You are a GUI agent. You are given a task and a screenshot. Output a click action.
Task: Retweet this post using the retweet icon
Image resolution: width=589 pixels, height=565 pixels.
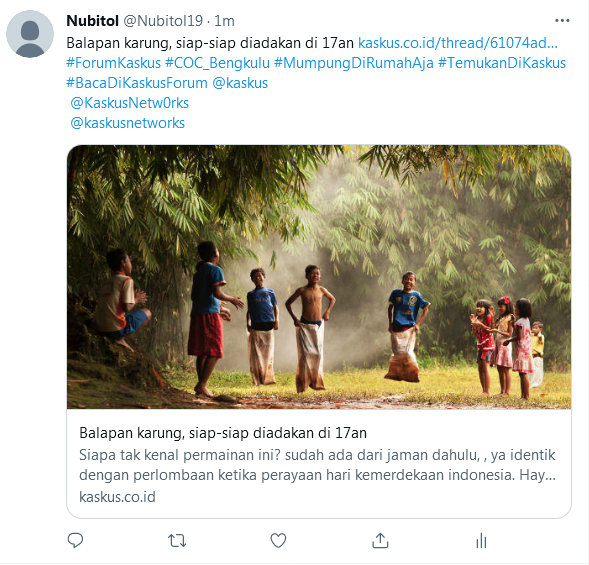[x=177, y=541]
